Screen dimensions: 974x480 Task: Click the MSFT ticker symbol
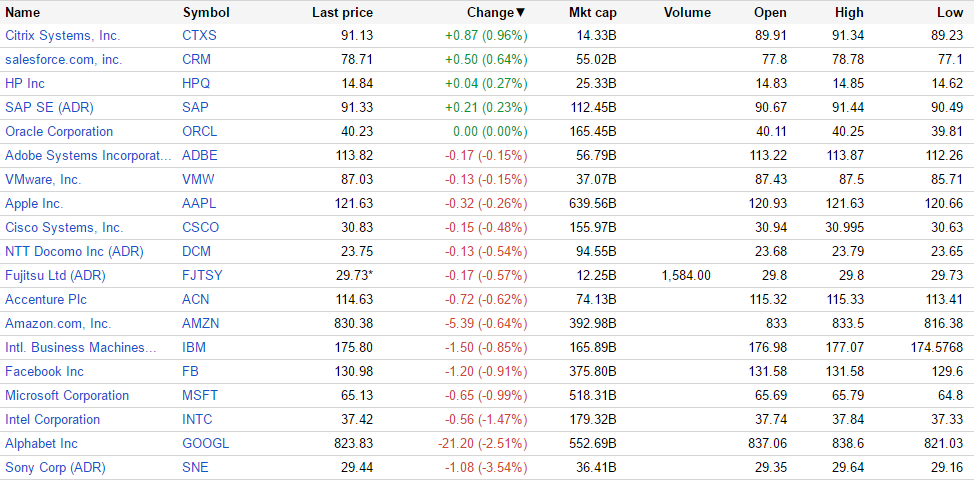click(199, 395)
